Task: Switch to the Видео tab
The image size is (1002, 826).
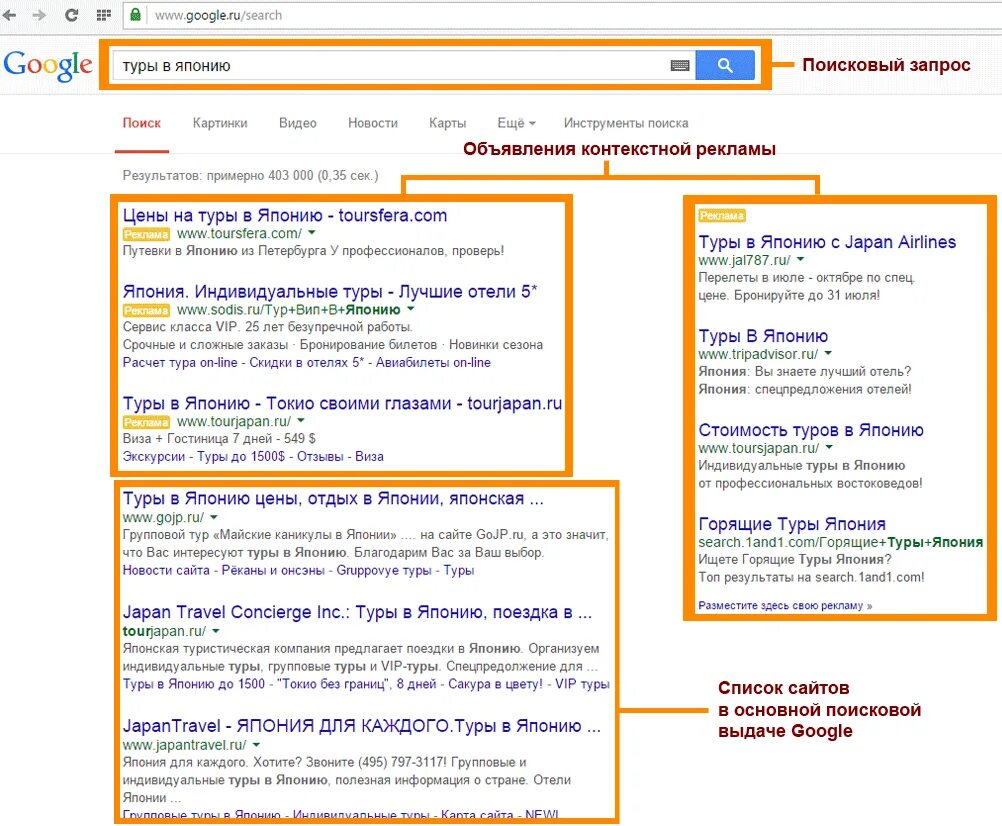Action: tap(298, 123)
